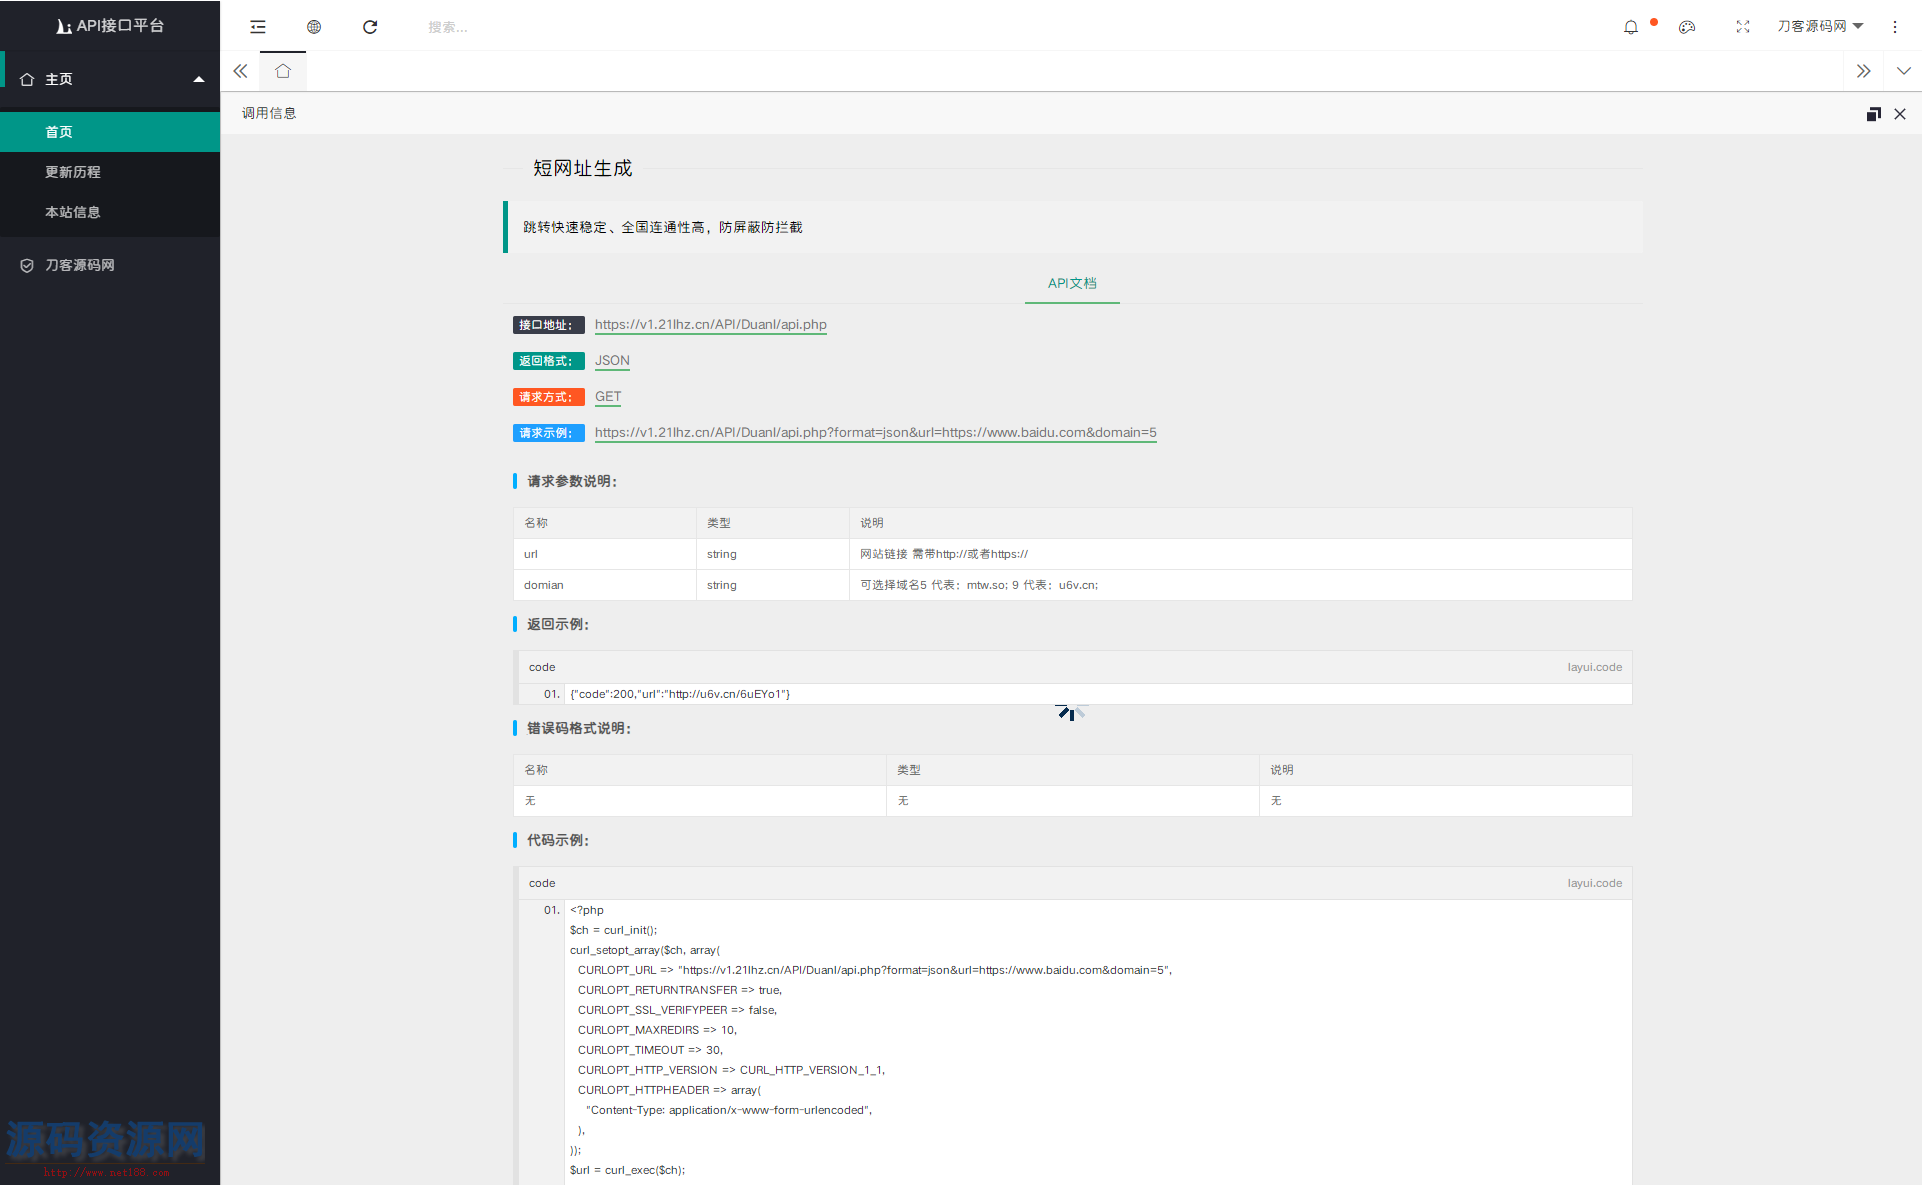Open 本站信息 in the sidebar

pos(110,212)
